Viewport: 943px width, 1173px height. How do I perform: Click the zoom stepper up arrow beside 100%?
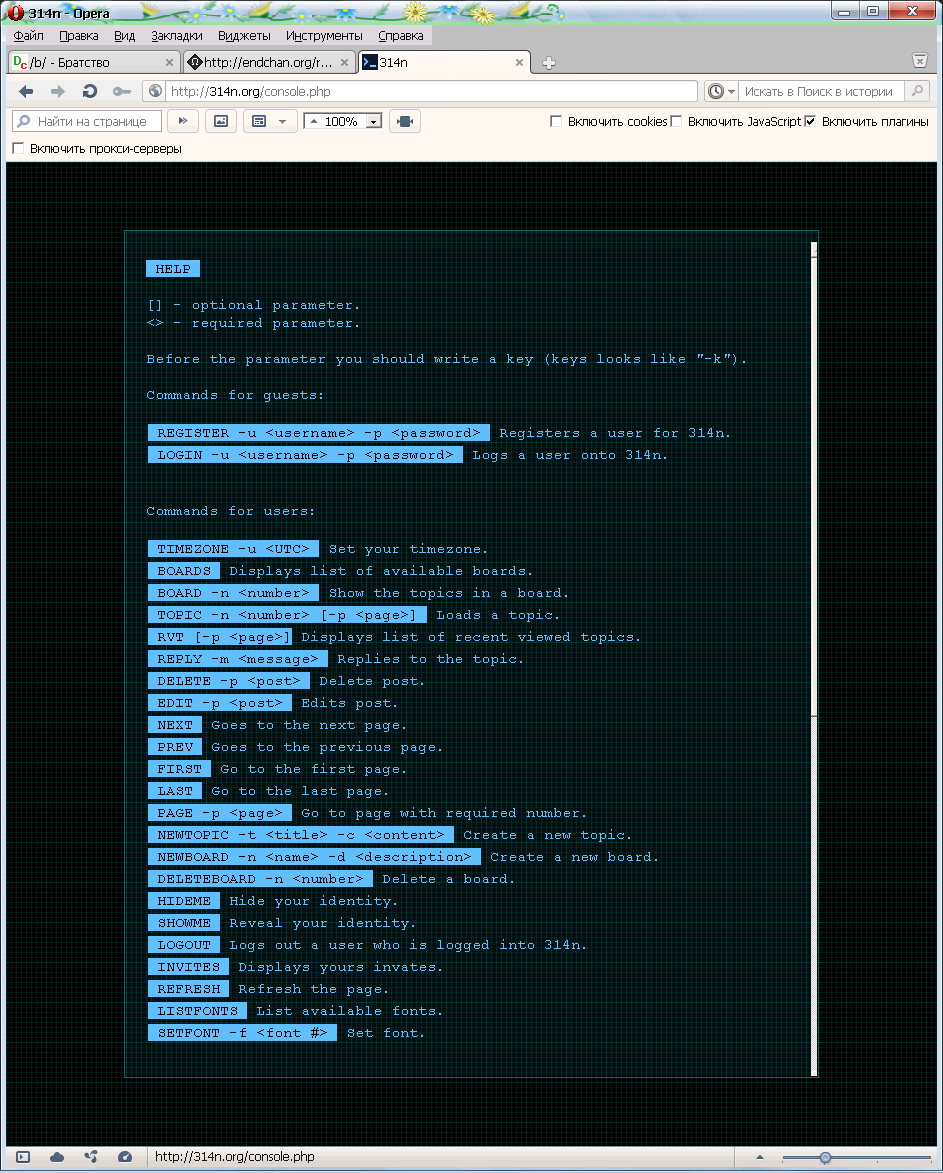314,121
